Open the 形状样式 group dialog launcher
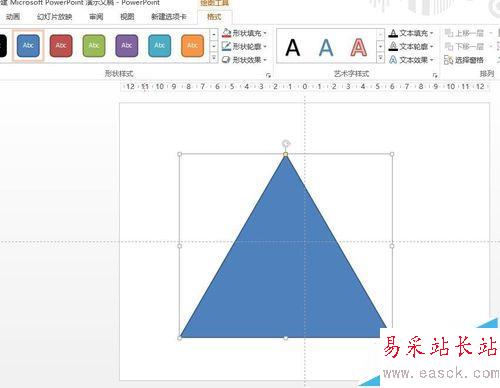Viewport: 500px width, 388px height. [x=268, y=76]
